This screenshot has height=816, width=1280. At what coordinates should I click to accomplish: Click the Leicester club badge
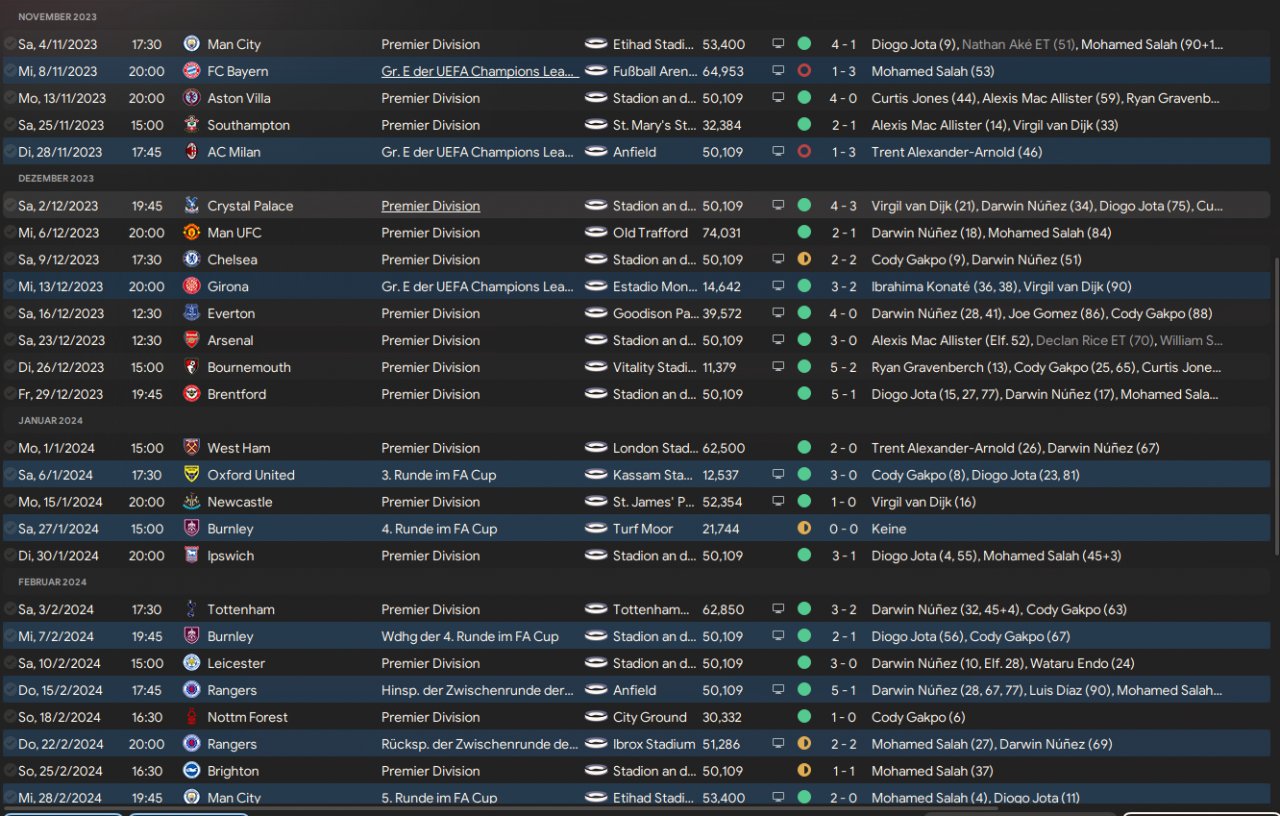coord(192,663)
